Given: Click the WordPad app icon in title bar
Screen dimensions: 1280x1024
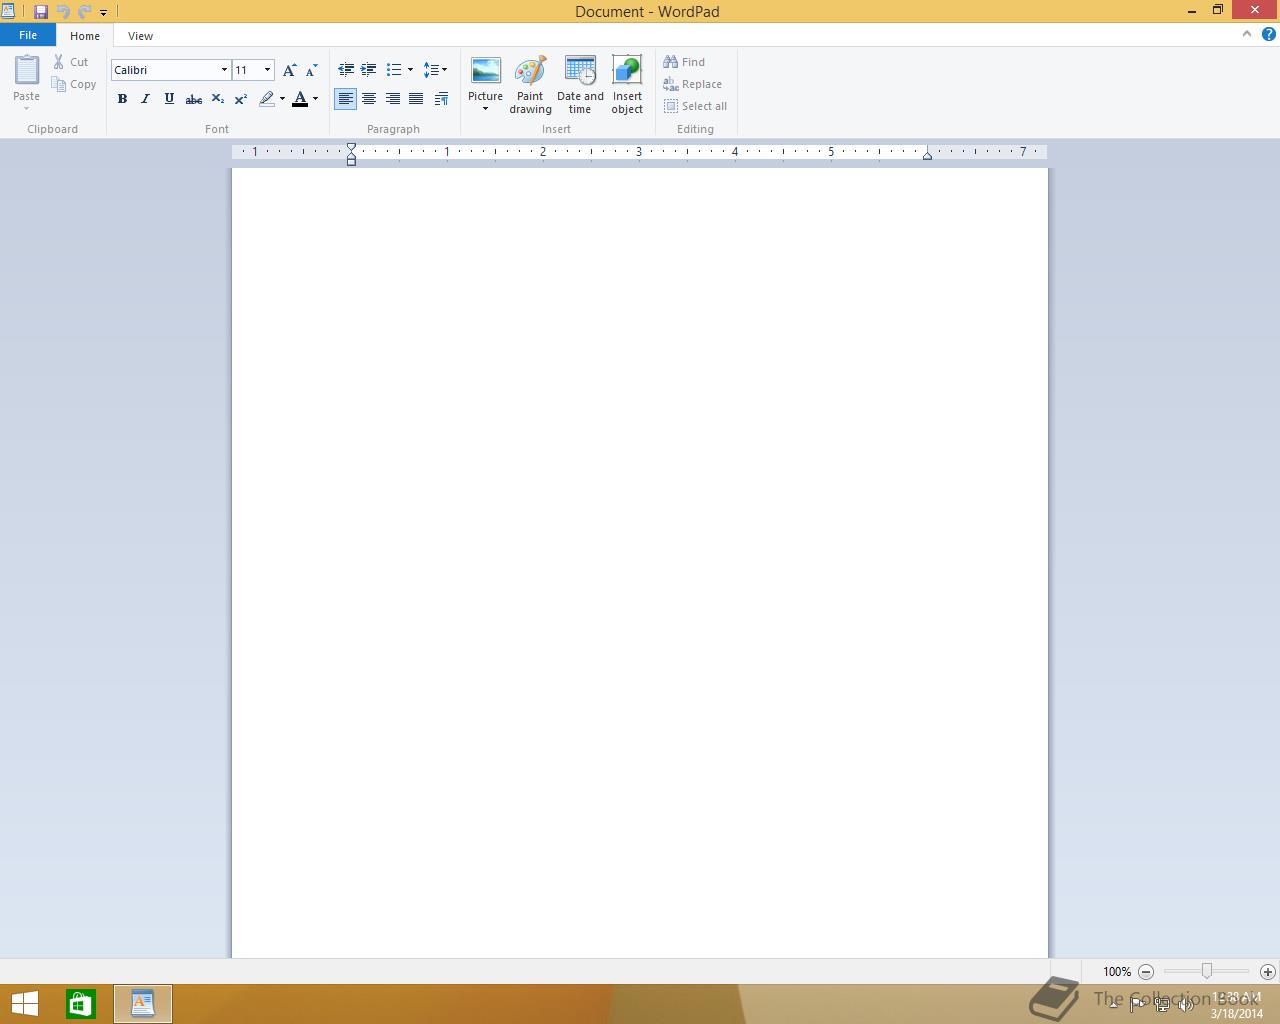Looking at the screenshot, I should pyautogui.click(x=8, y=12).
